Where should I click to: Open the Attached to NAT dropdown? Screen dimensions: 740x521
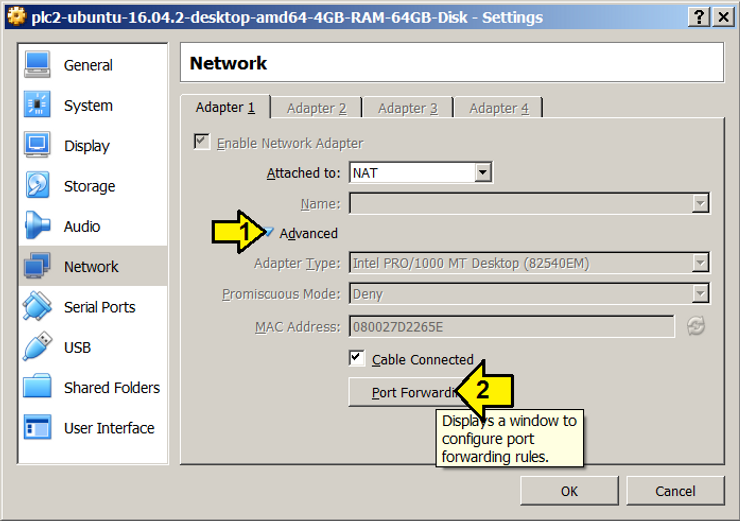coord(483,172)
